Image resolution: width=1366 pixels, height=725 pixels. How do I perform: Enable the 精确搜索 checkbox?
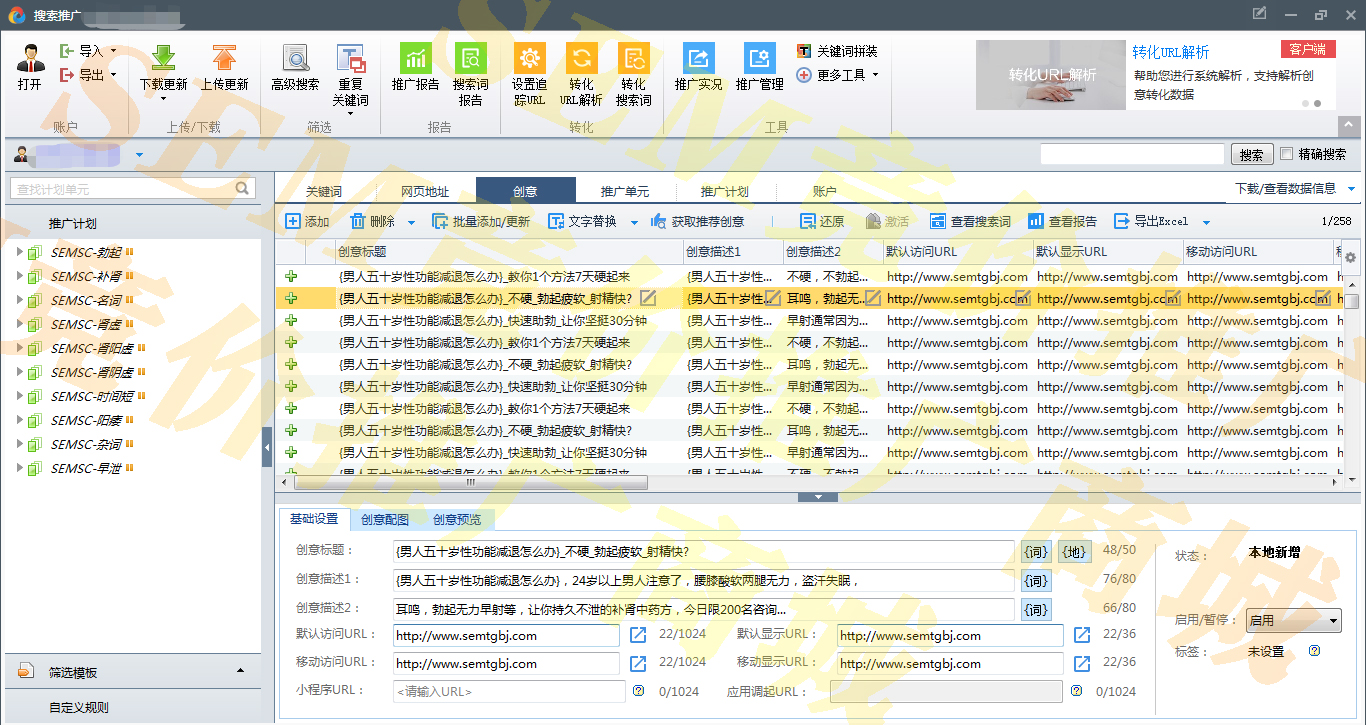(x=1287, y=154)
